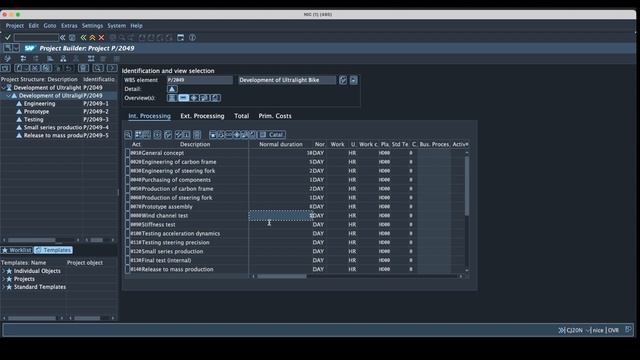Viewport: 640px width, 360px height.
Task: Expand Standard Templates node
Action: coord(4,287)
